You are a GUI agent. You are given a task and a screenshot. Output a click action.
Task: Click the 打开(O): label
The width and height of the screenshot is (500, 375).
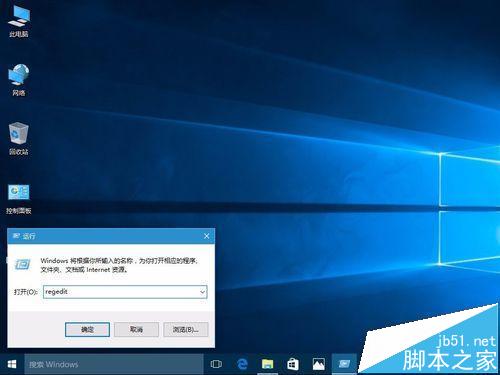[x=25, y=292]
